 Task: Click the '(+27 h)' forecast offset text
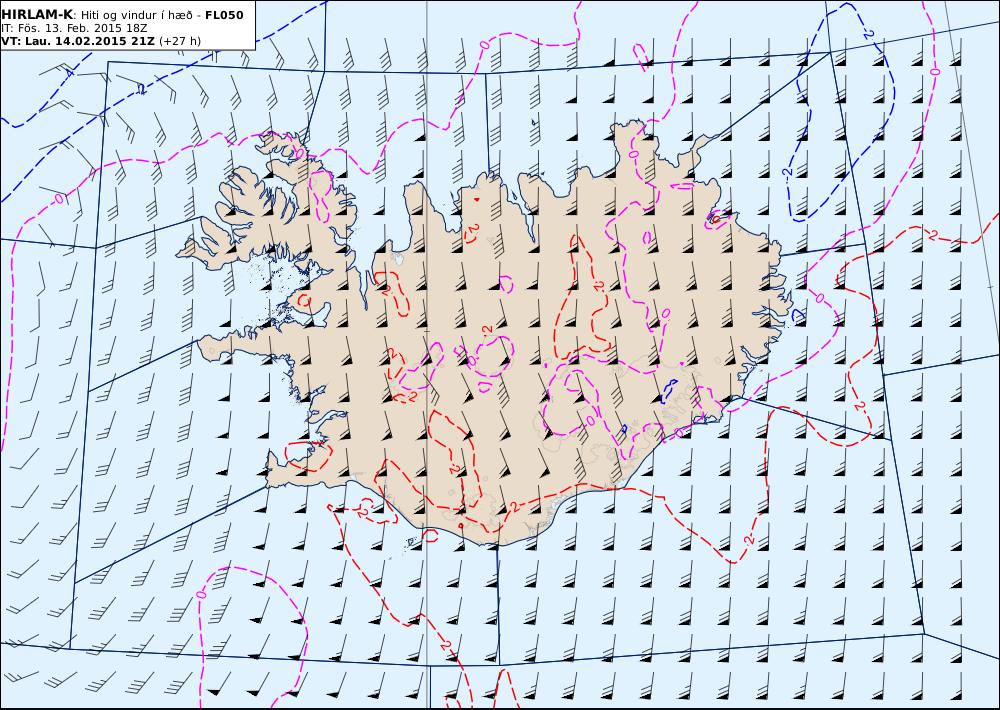coord(180,41)
